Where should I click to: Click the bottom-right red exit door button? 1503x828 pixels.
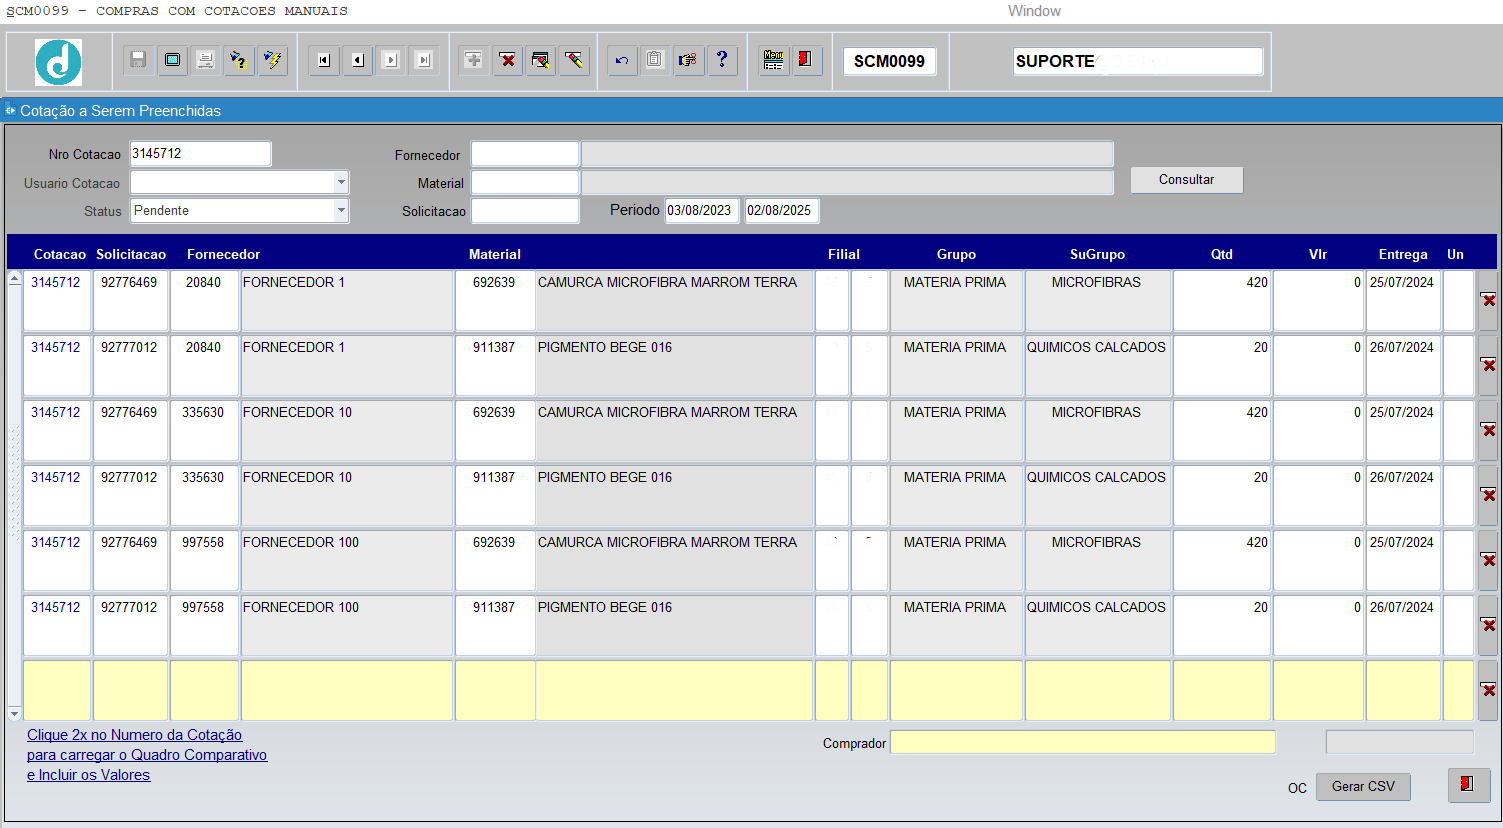pos(1468,785)
